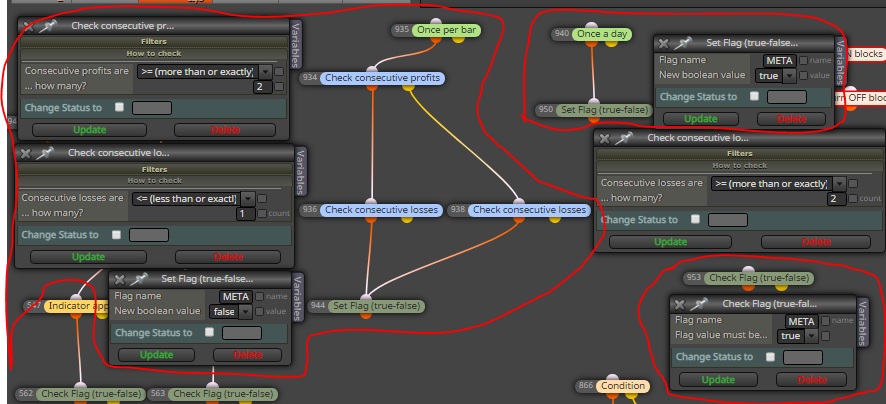This screenshot has height=404, width=886.
Task: Select Check consecutive losses node 938
Action: pos(529,210)
